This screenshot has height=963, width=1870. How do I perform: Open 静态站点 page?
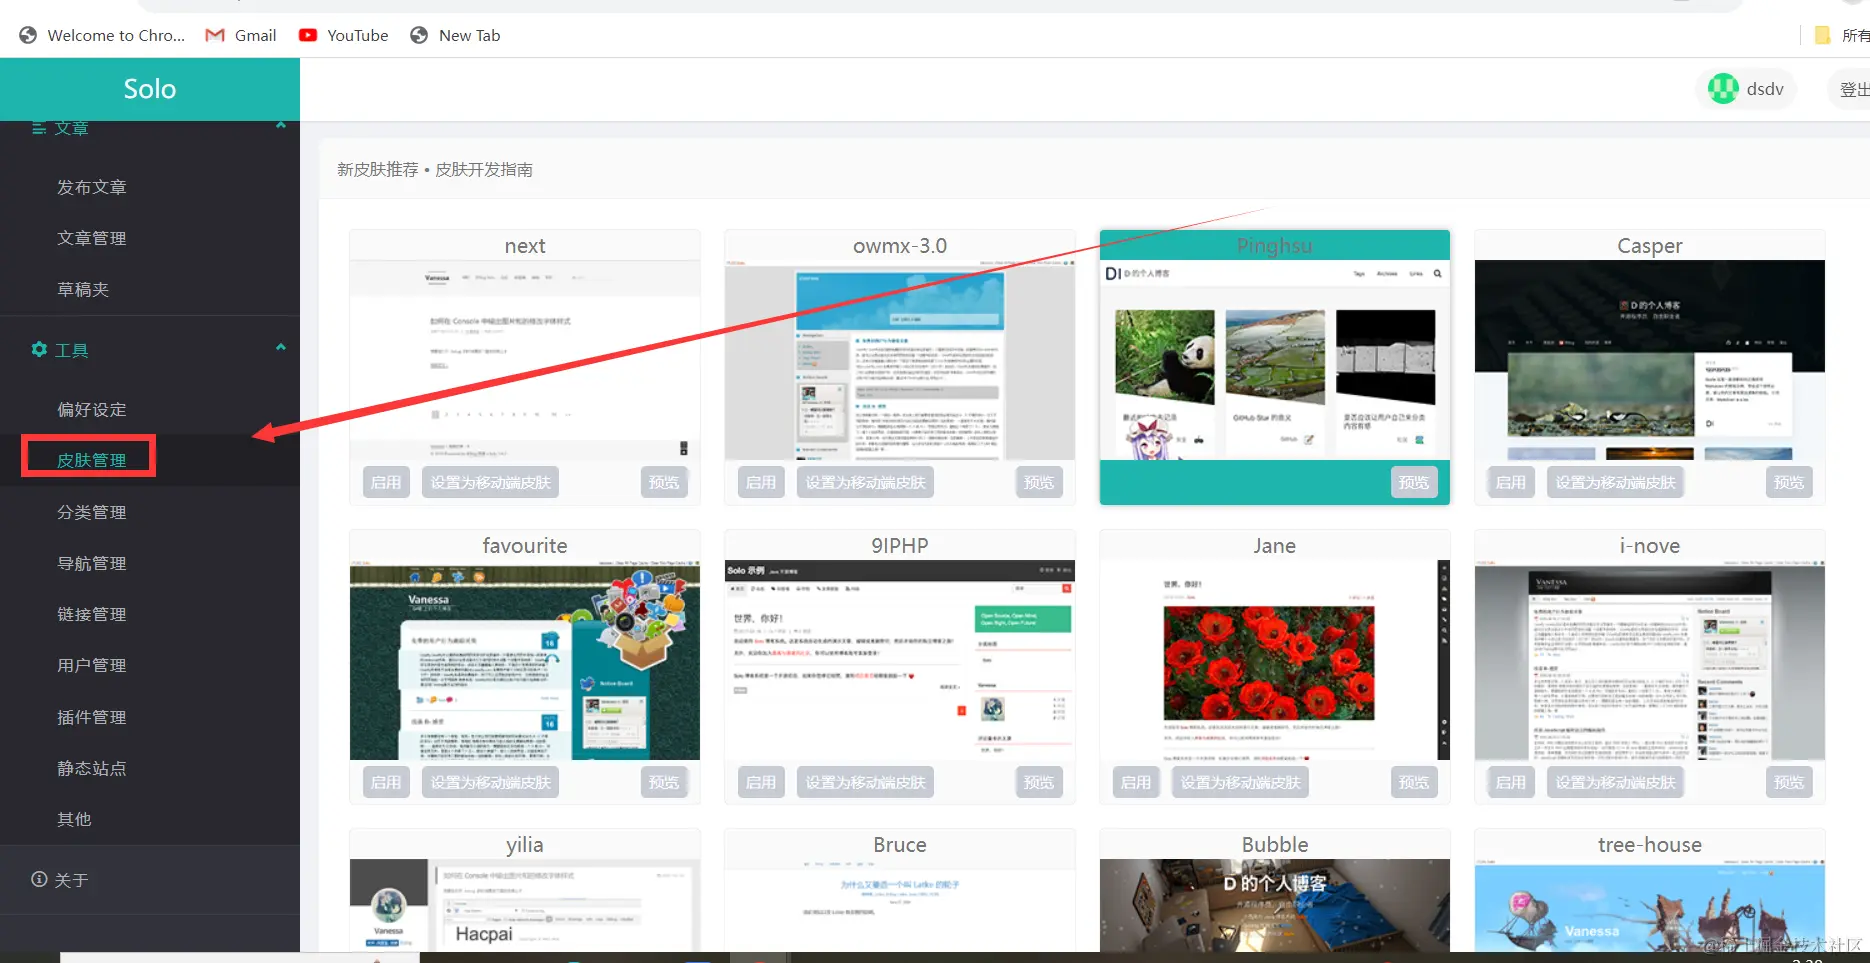pos(92,768)
